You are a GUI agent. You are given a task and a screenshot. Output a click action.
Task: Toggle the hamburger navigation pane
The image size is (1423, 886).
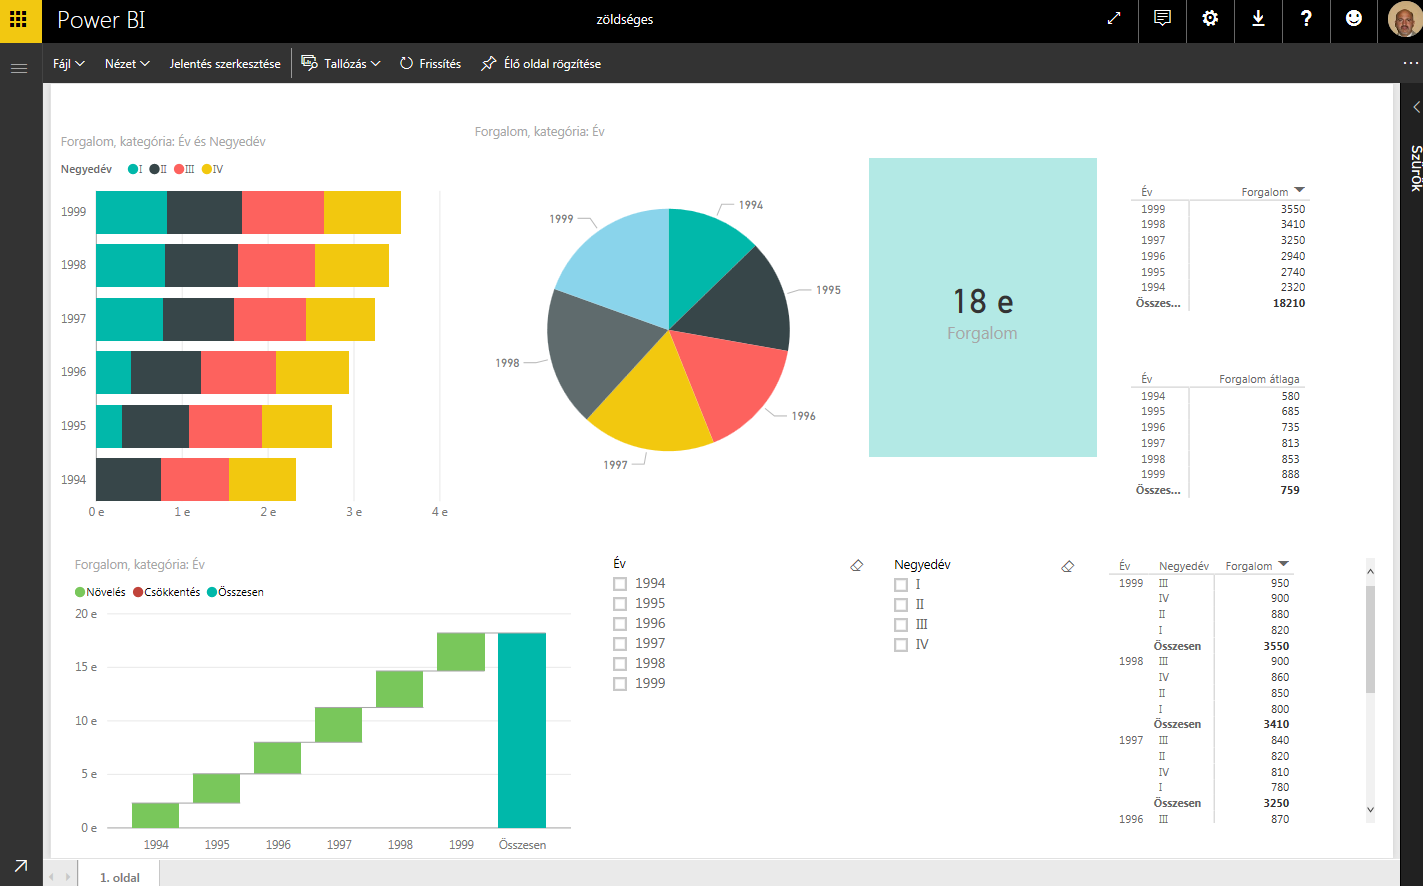pyautogui.click(x=18, y=68)
